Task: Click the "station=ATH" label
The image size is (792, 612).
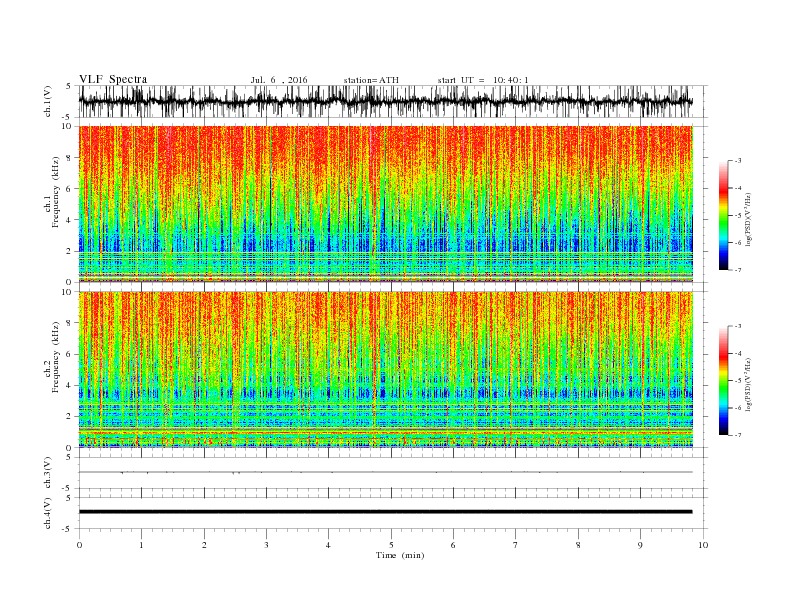Action: coord(371,80)
